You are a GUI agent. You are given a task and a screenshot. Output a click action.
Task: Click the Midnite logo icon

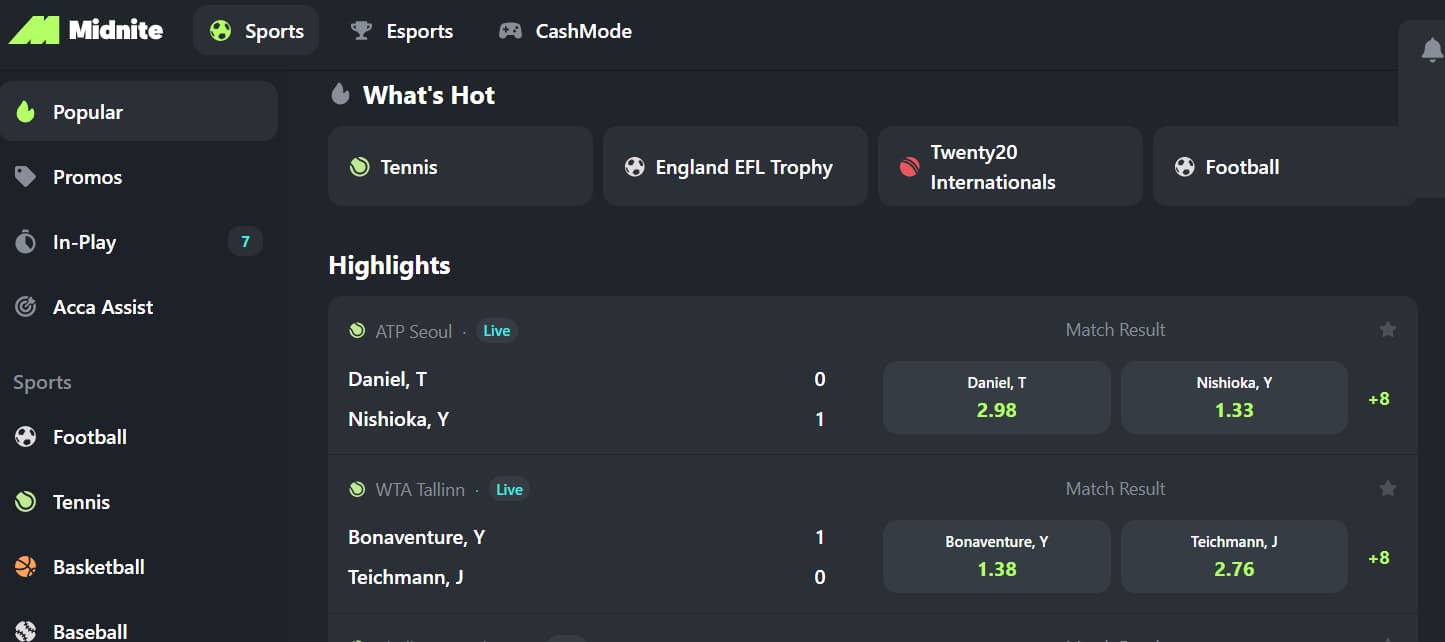tap(33, 30)
